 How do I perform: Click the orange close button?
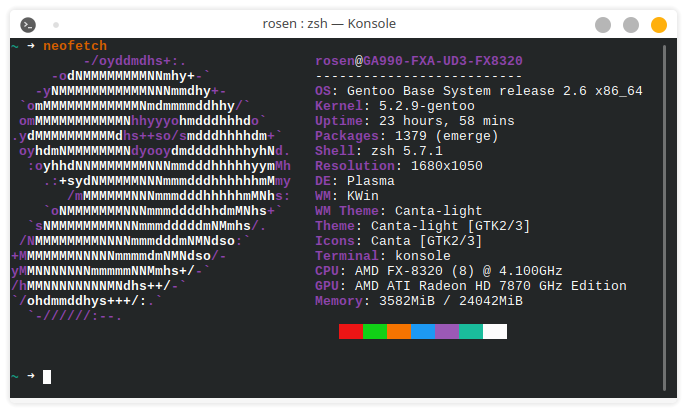[x=659, y=25]
